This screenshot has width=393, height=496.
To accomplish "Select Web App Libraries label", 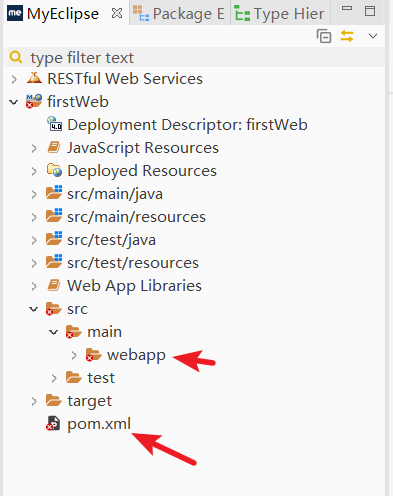I will pos(135,286).
